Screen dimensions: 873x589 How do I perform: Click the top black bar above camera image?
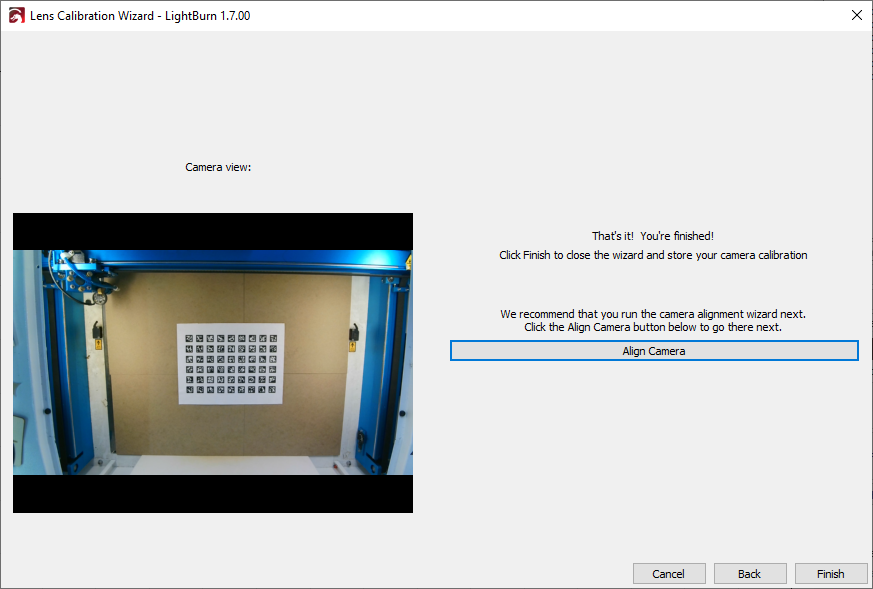(x=212, y=231)
